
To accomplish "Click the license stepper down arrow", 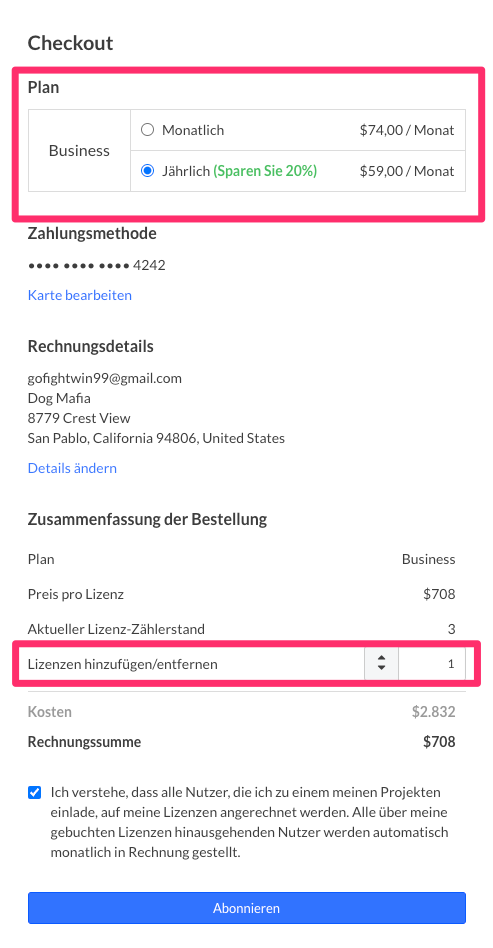I will pos(381,668).
